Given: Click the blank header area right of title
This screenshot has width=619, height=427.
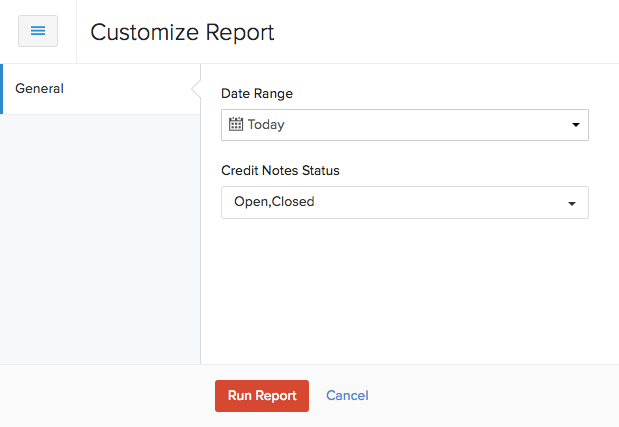Looking at the screenshot, I should (450, 32).
